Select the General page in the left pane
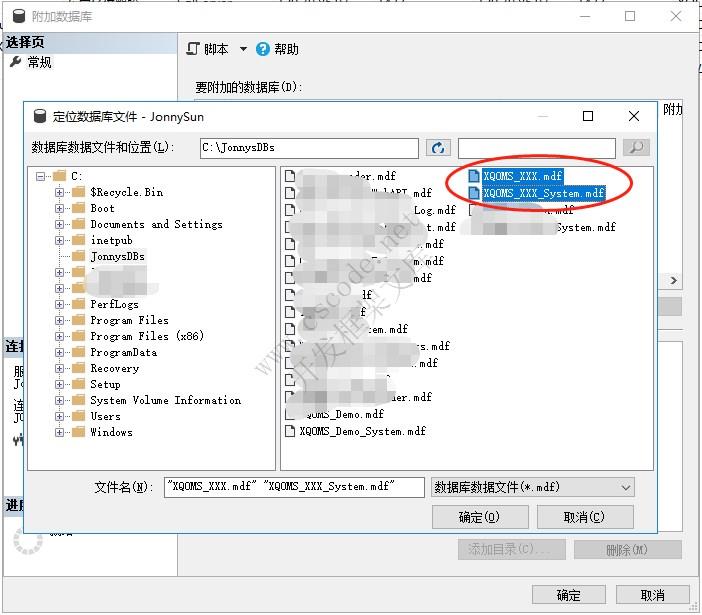This screenshot has width=702, height=615. point(39,62)
